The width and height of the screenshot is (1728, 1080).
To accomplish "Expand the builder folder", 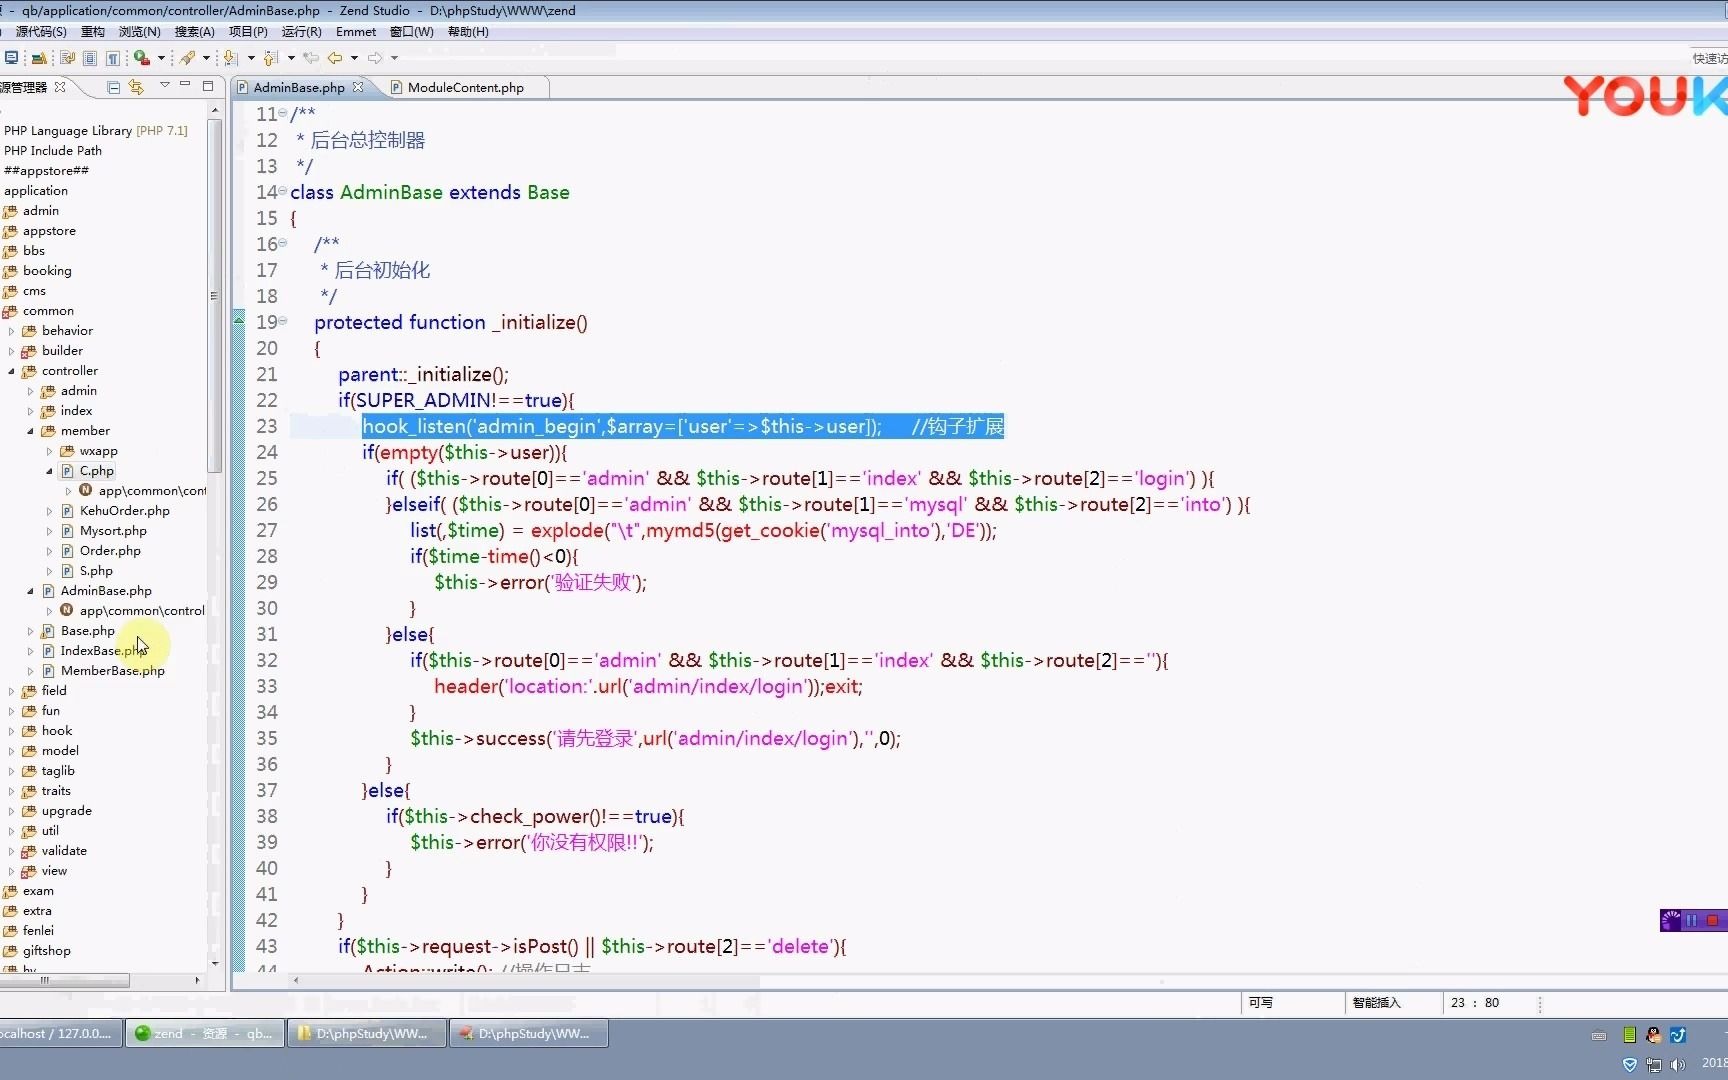I will pyautogui.click(x=12, y=351).
